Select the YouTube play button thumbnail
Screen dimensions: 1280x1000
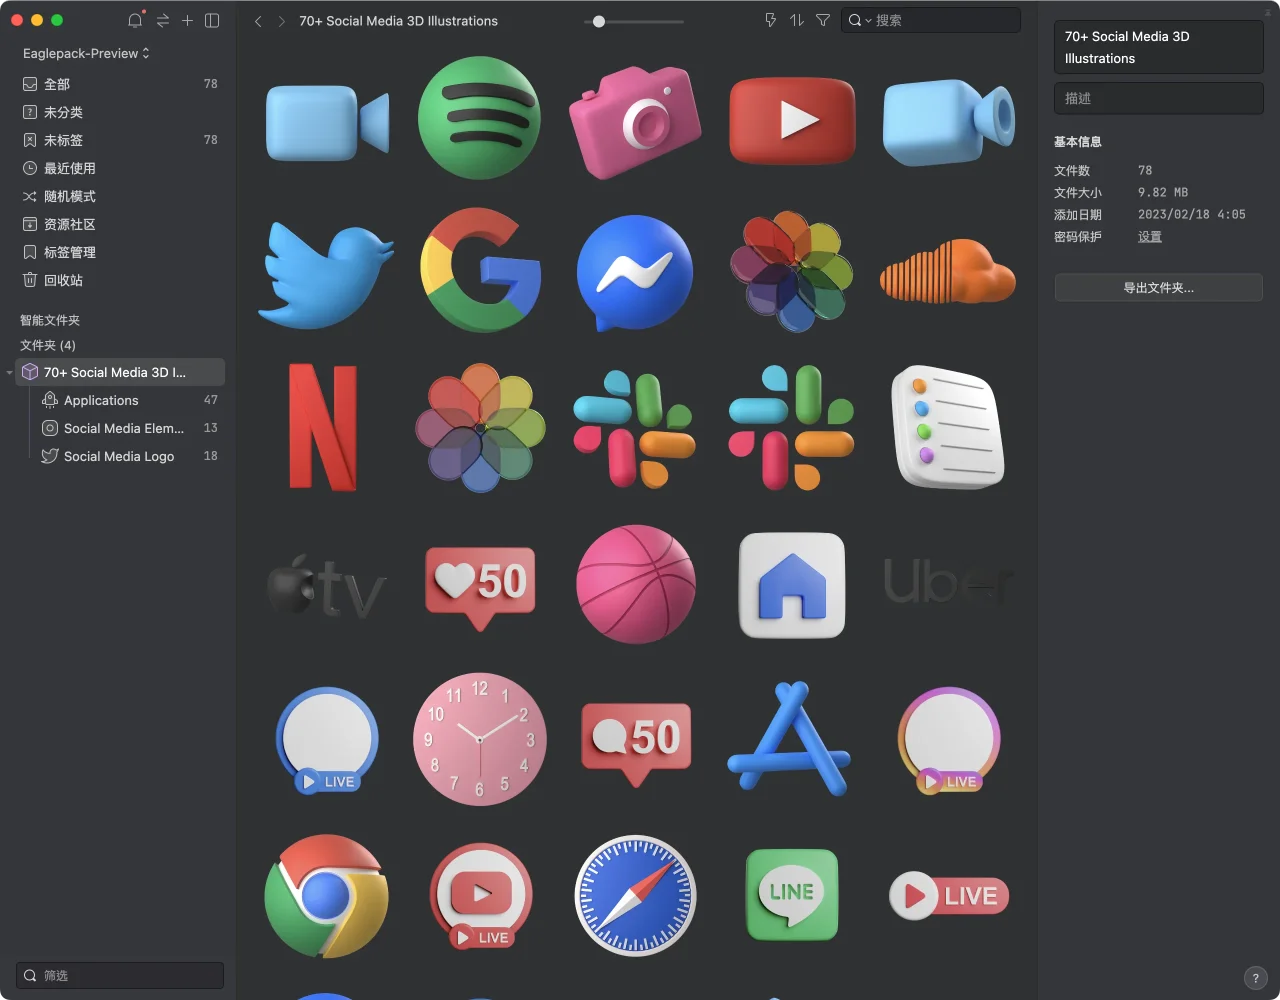point(792,120)
